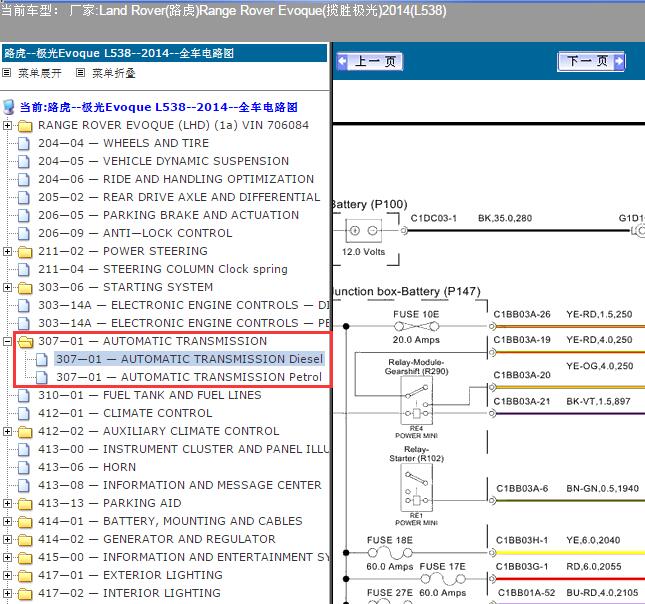Image resolution: width=645 pixels, height=604 pixels.
Task: Click wire label C1BB03A-26 in diagram
Action: point(522,314)
